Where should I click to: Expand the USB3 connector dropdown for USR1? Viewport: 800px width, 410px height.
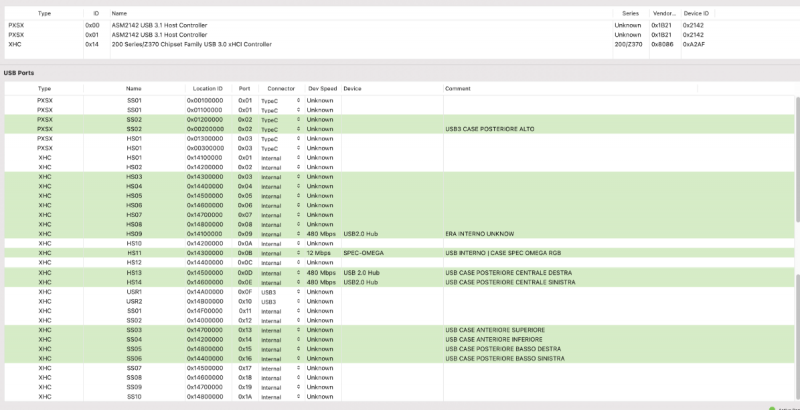pyautogui.click(x=298, y=291)
